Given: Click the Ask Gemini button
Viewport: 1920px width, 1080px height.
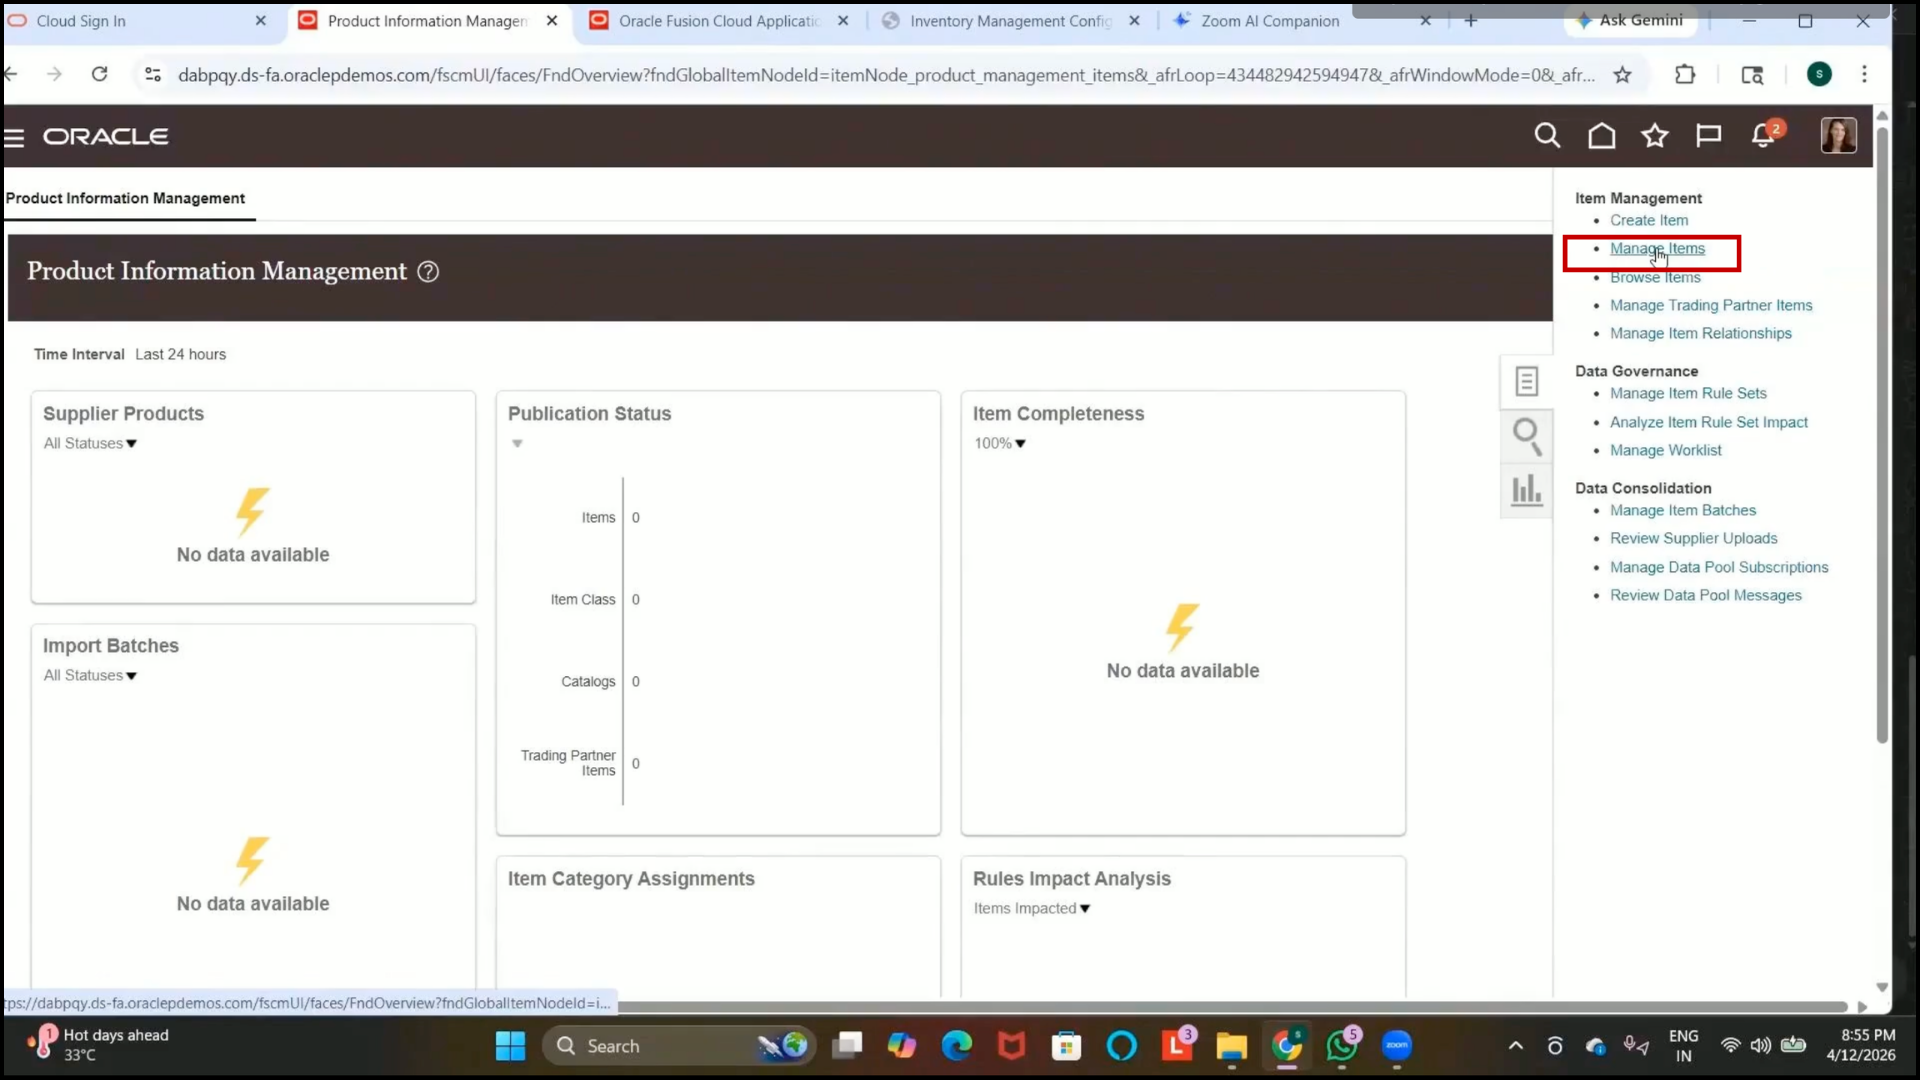Looking at the screenshot, I should (1629, 20).
